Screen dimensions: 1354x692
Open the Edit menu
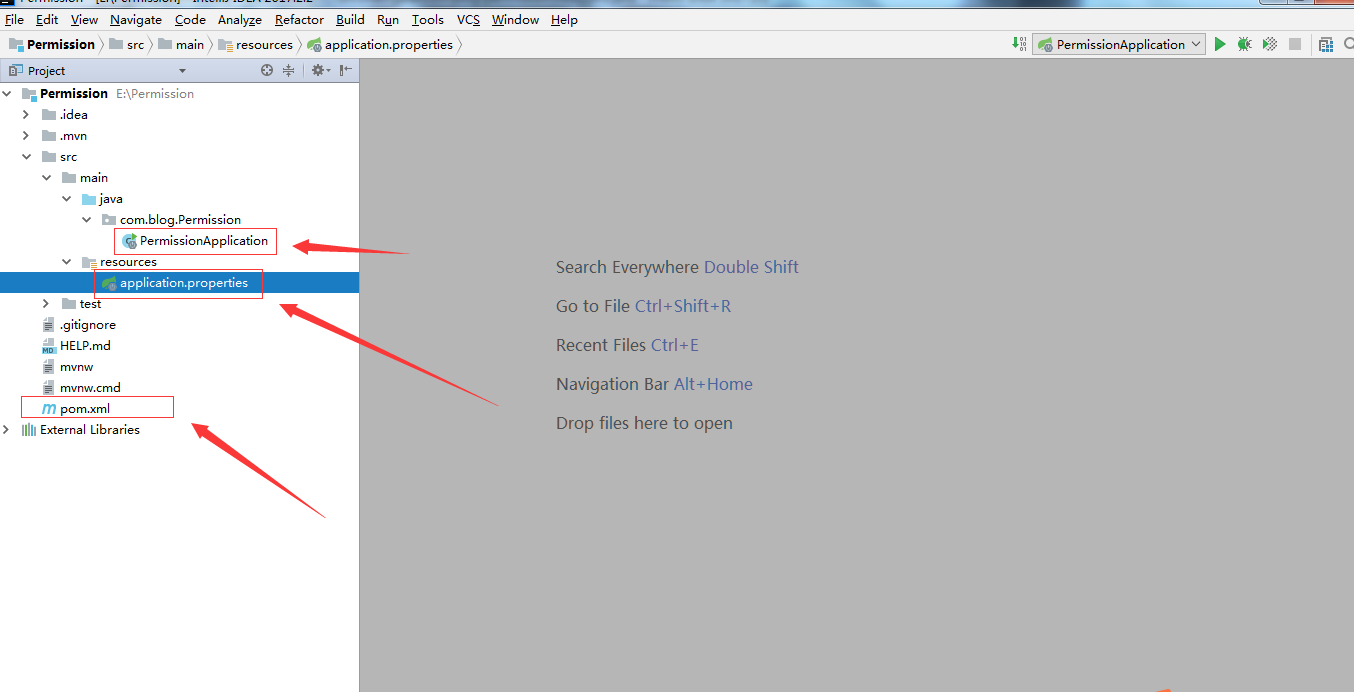(x=47, y=20)
